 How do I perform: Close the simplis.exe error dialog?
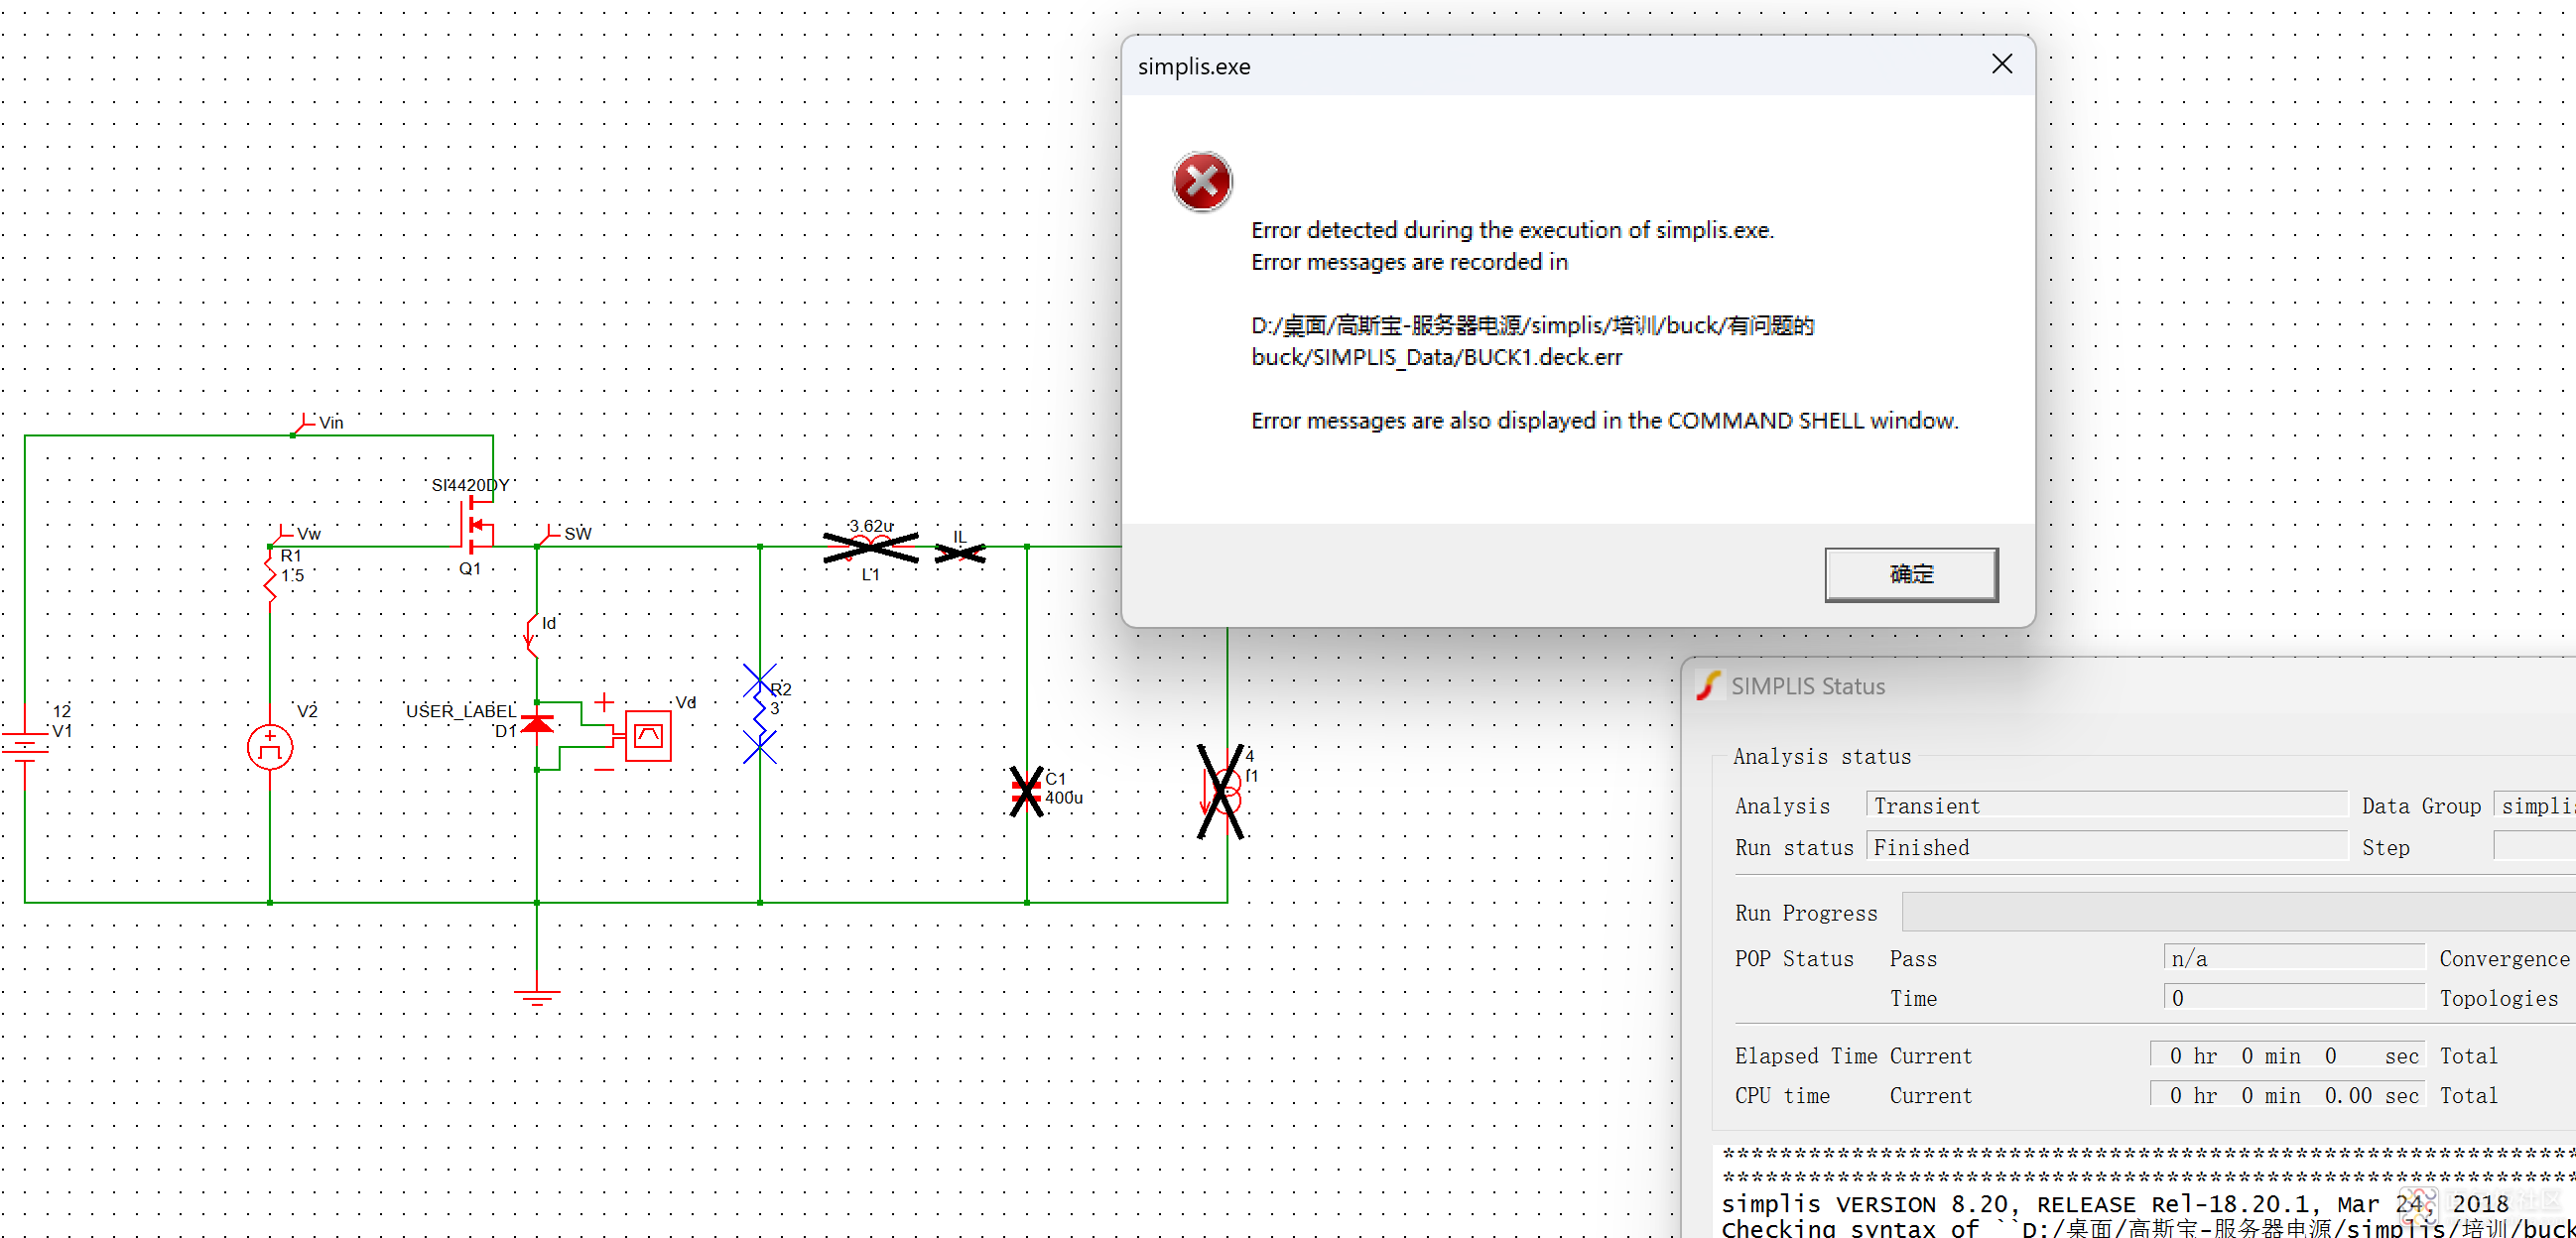pos(2001,65)
